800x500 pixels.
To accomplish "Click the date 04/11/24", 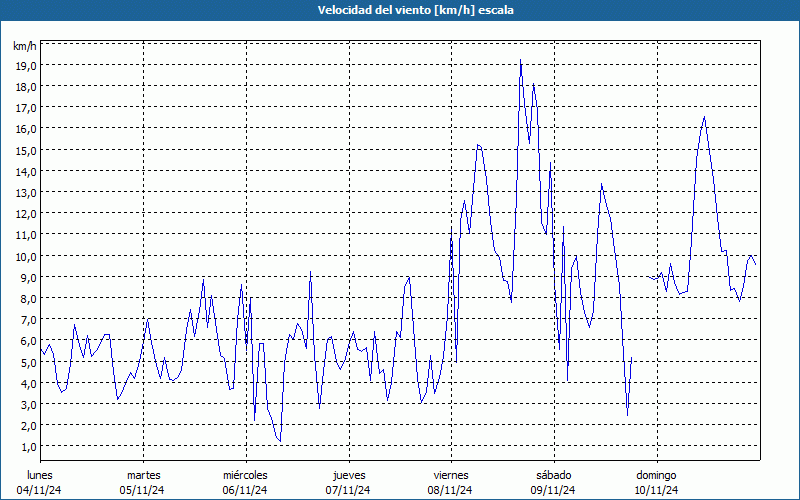I will [x=39, y=490].
